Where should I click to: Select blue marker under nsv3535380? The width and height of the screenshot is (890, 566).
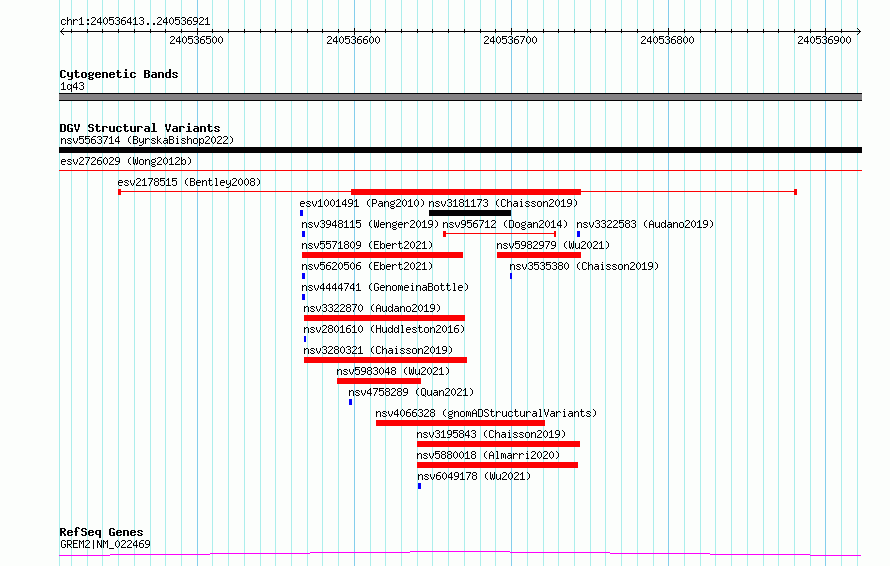point(511,276)
